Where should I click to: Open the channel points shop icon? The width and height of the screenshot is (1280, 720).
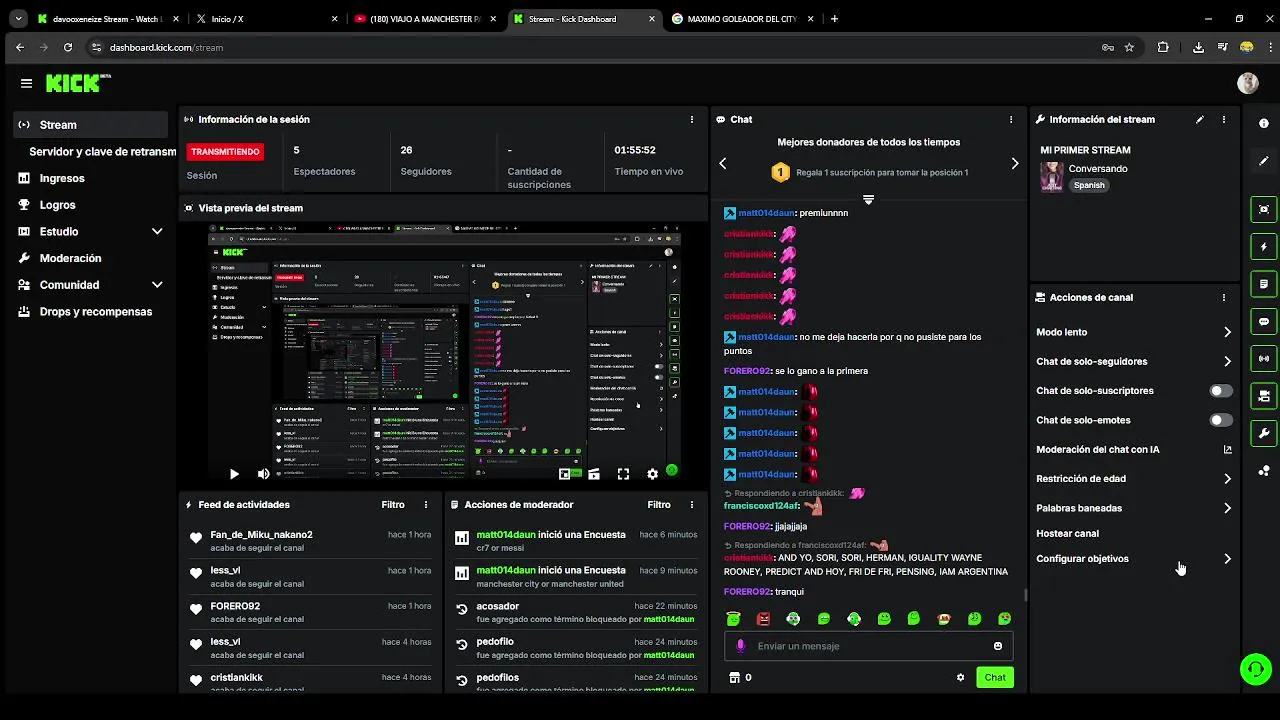734,677
